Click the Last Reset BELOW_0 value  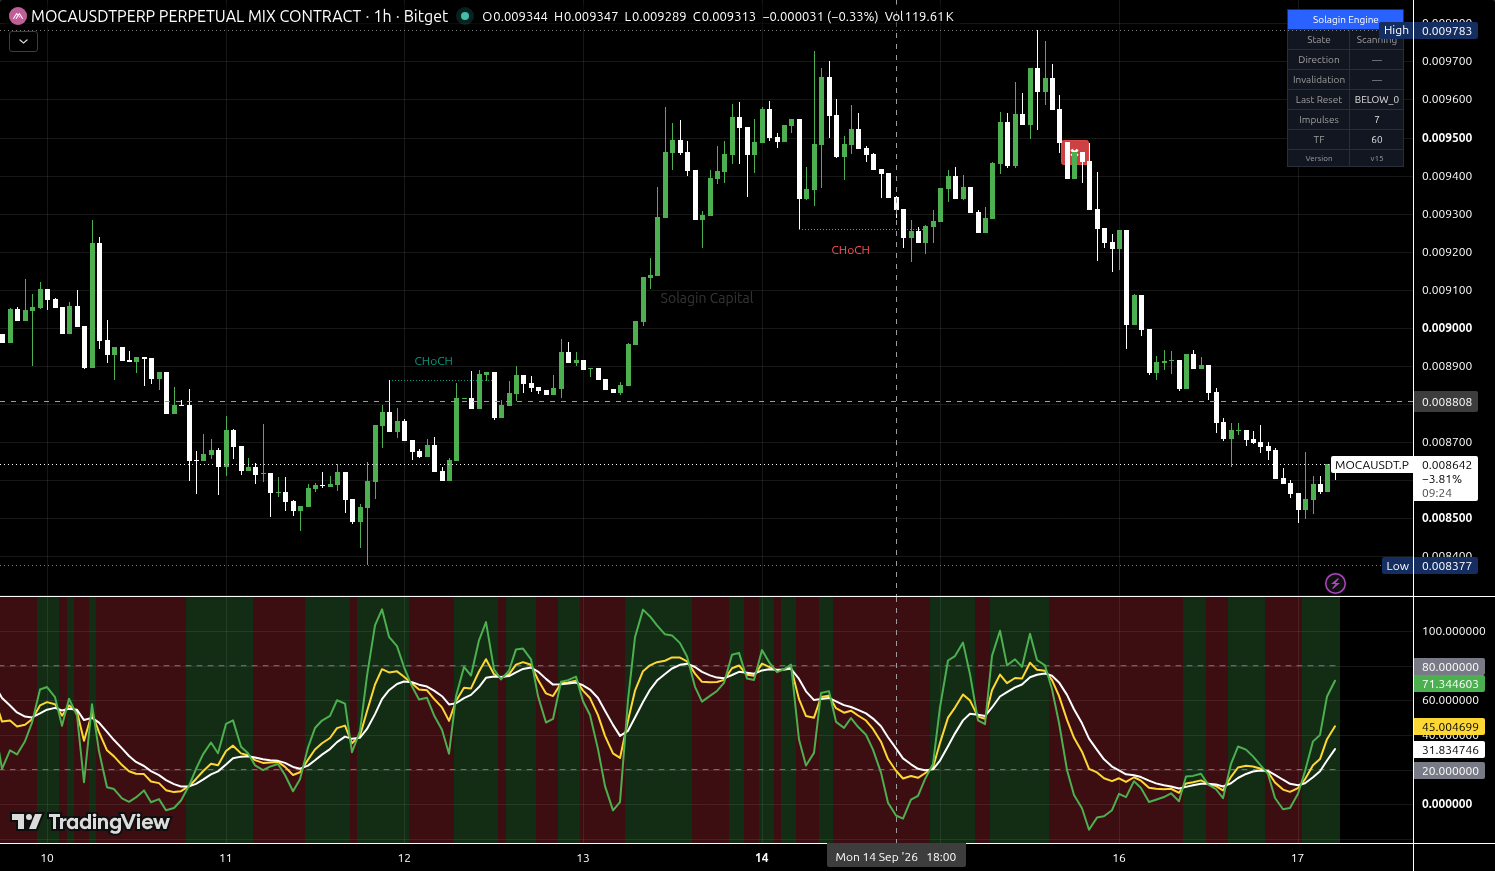pos(1376,100)
